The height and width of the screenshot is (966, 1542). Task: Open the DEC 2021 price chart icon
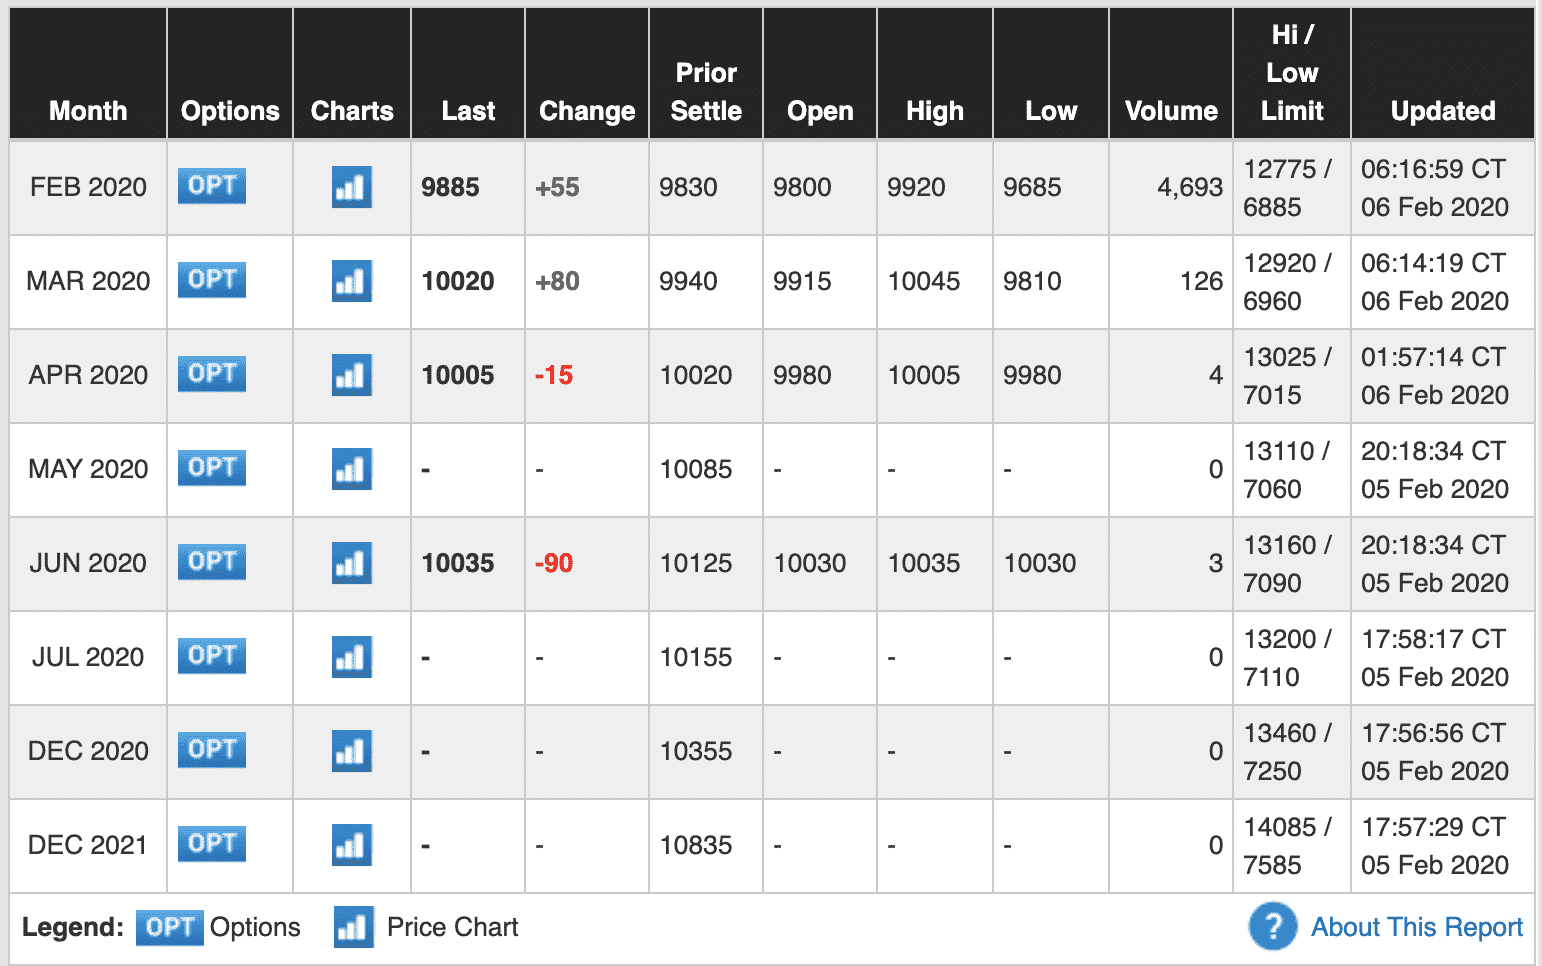352,845
